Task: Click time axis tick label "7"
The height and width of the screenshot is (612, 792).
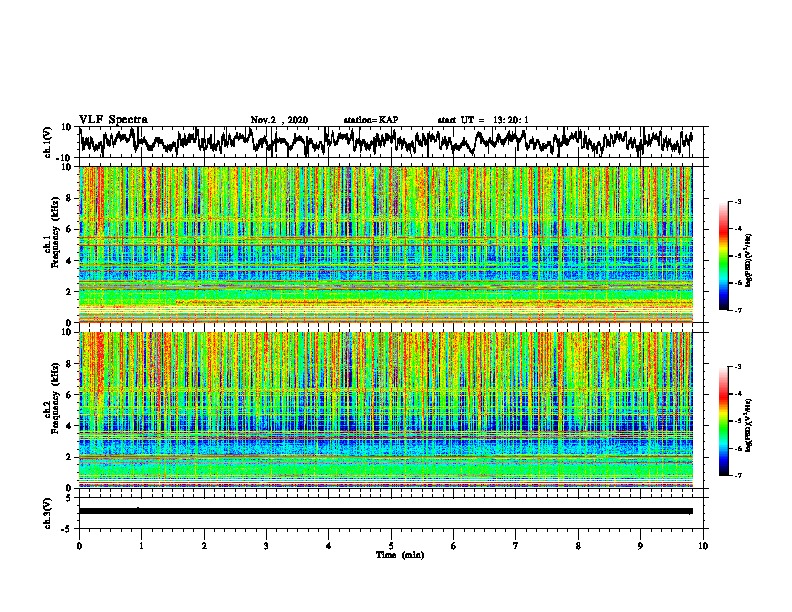Action: coord(516,546)
